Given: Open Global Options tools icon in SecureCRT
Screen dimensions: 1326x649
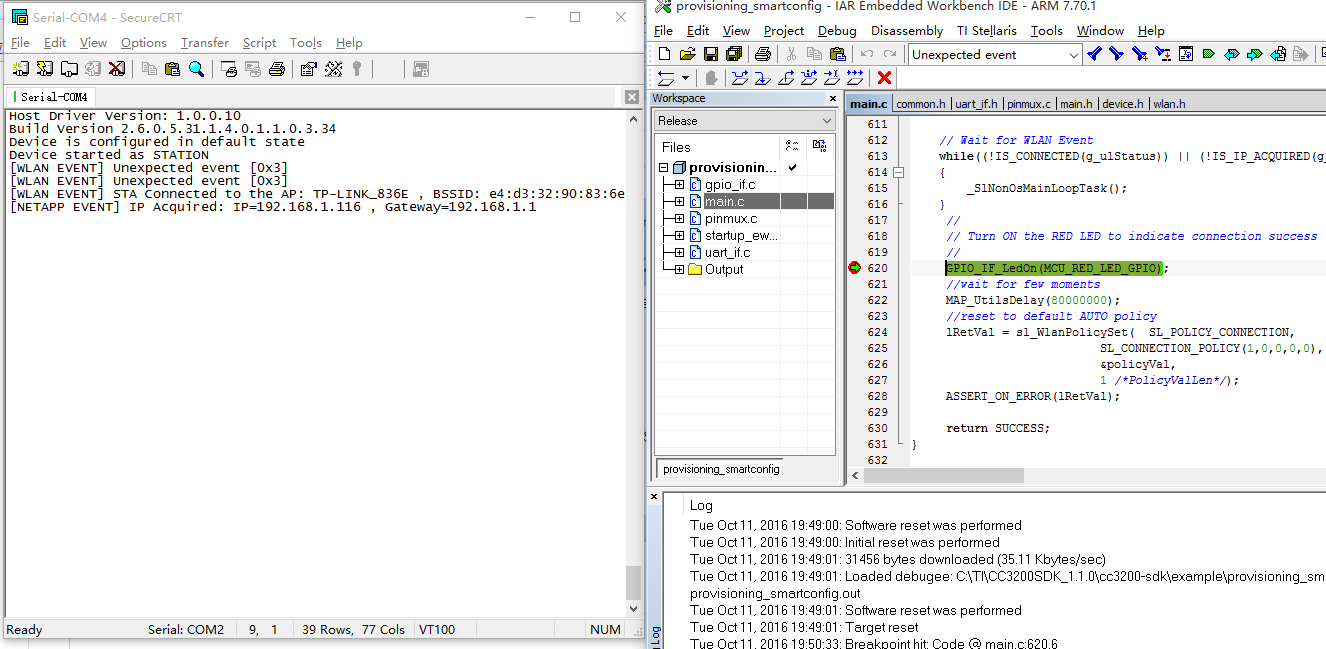Looking at the screenshot, I should (333, 69).
